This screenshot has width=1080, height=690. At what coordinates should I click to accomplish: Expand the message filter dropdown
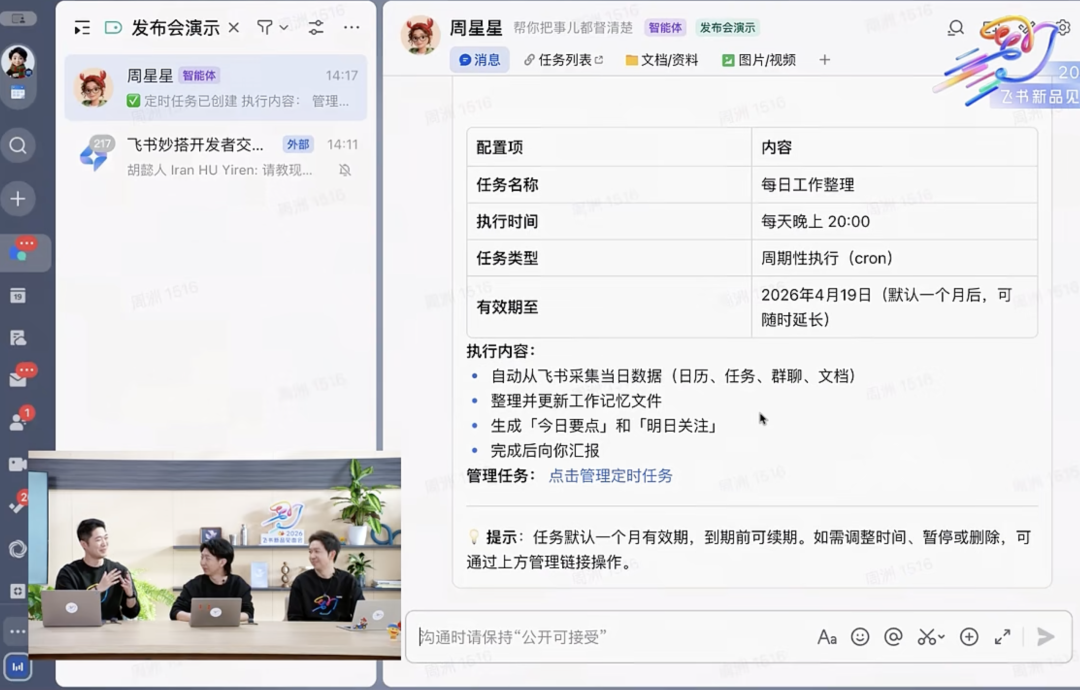click(273, 28)
